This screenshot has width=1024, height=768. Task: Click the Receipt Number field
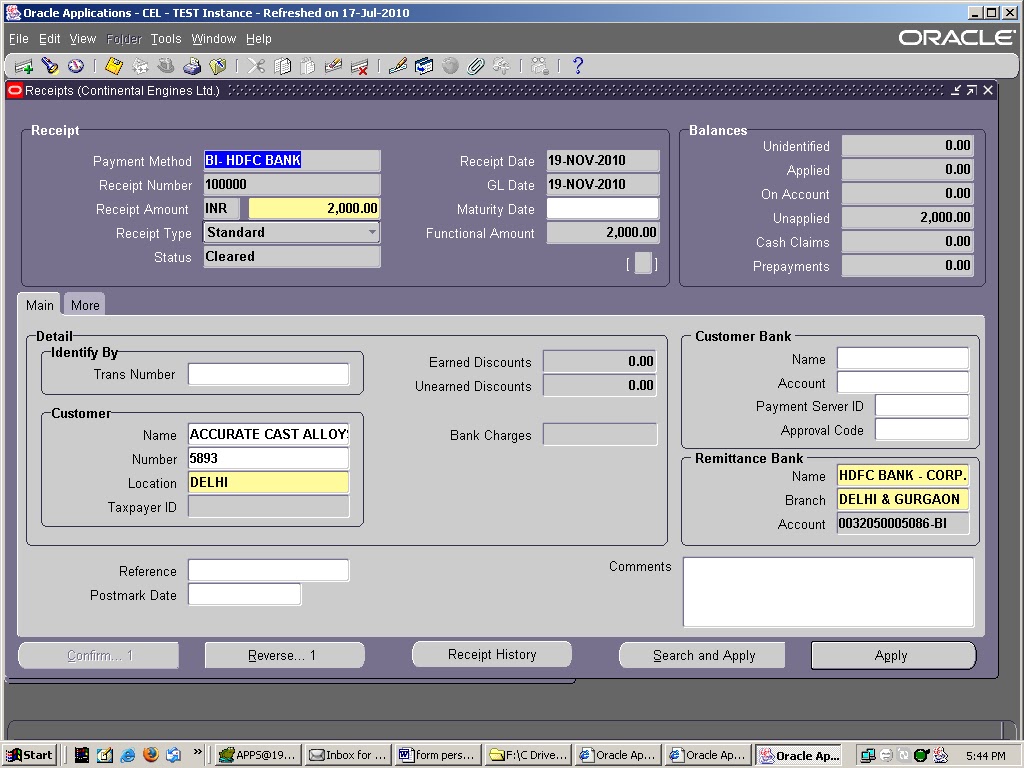292,185
